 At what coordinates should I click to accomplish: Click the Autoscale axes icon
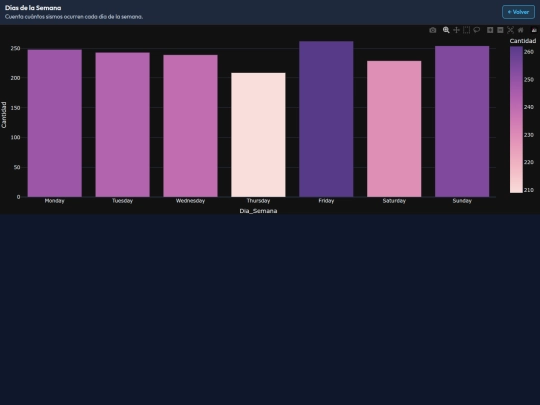[x=510, y=30]
